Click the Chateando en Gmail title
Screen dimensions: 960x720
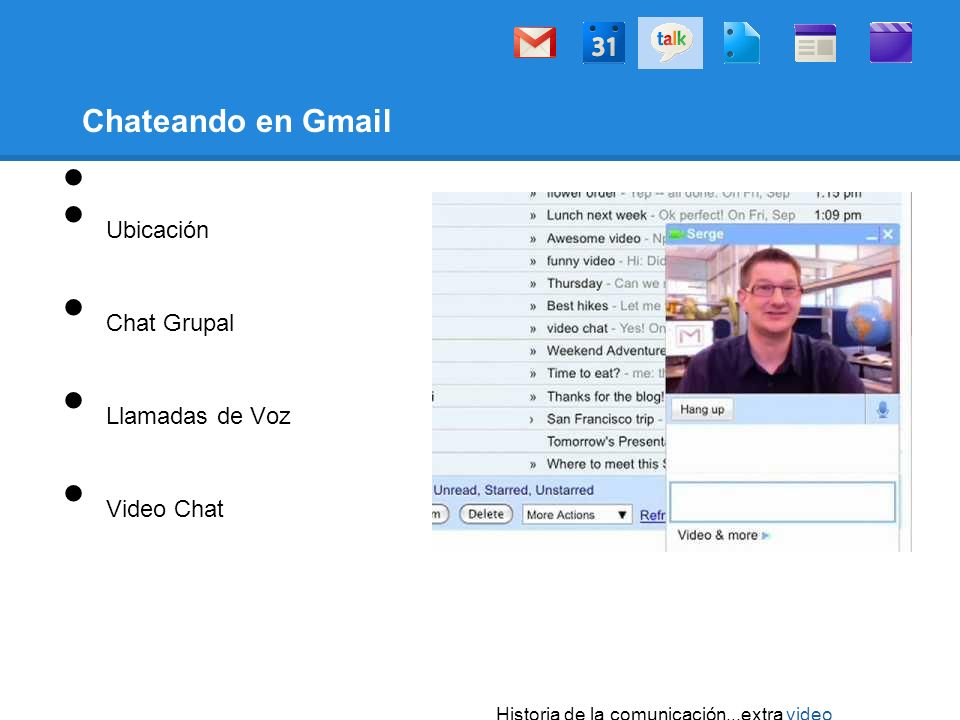pos(236,121)
